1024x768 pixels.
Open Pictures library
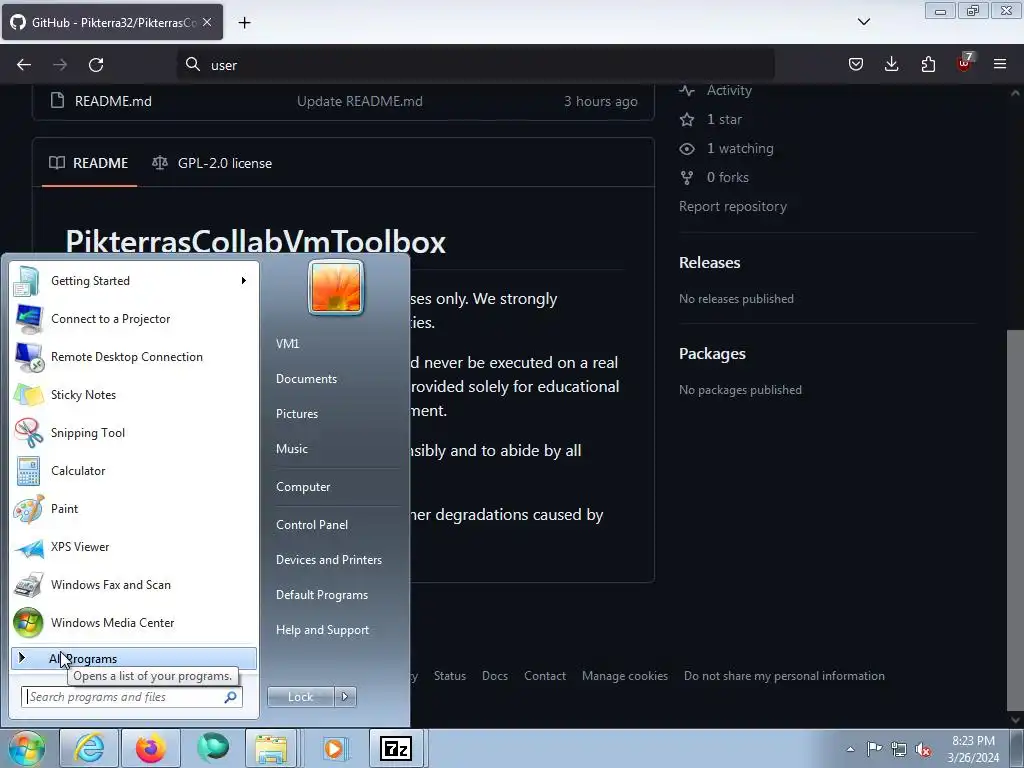coord(296,414)
